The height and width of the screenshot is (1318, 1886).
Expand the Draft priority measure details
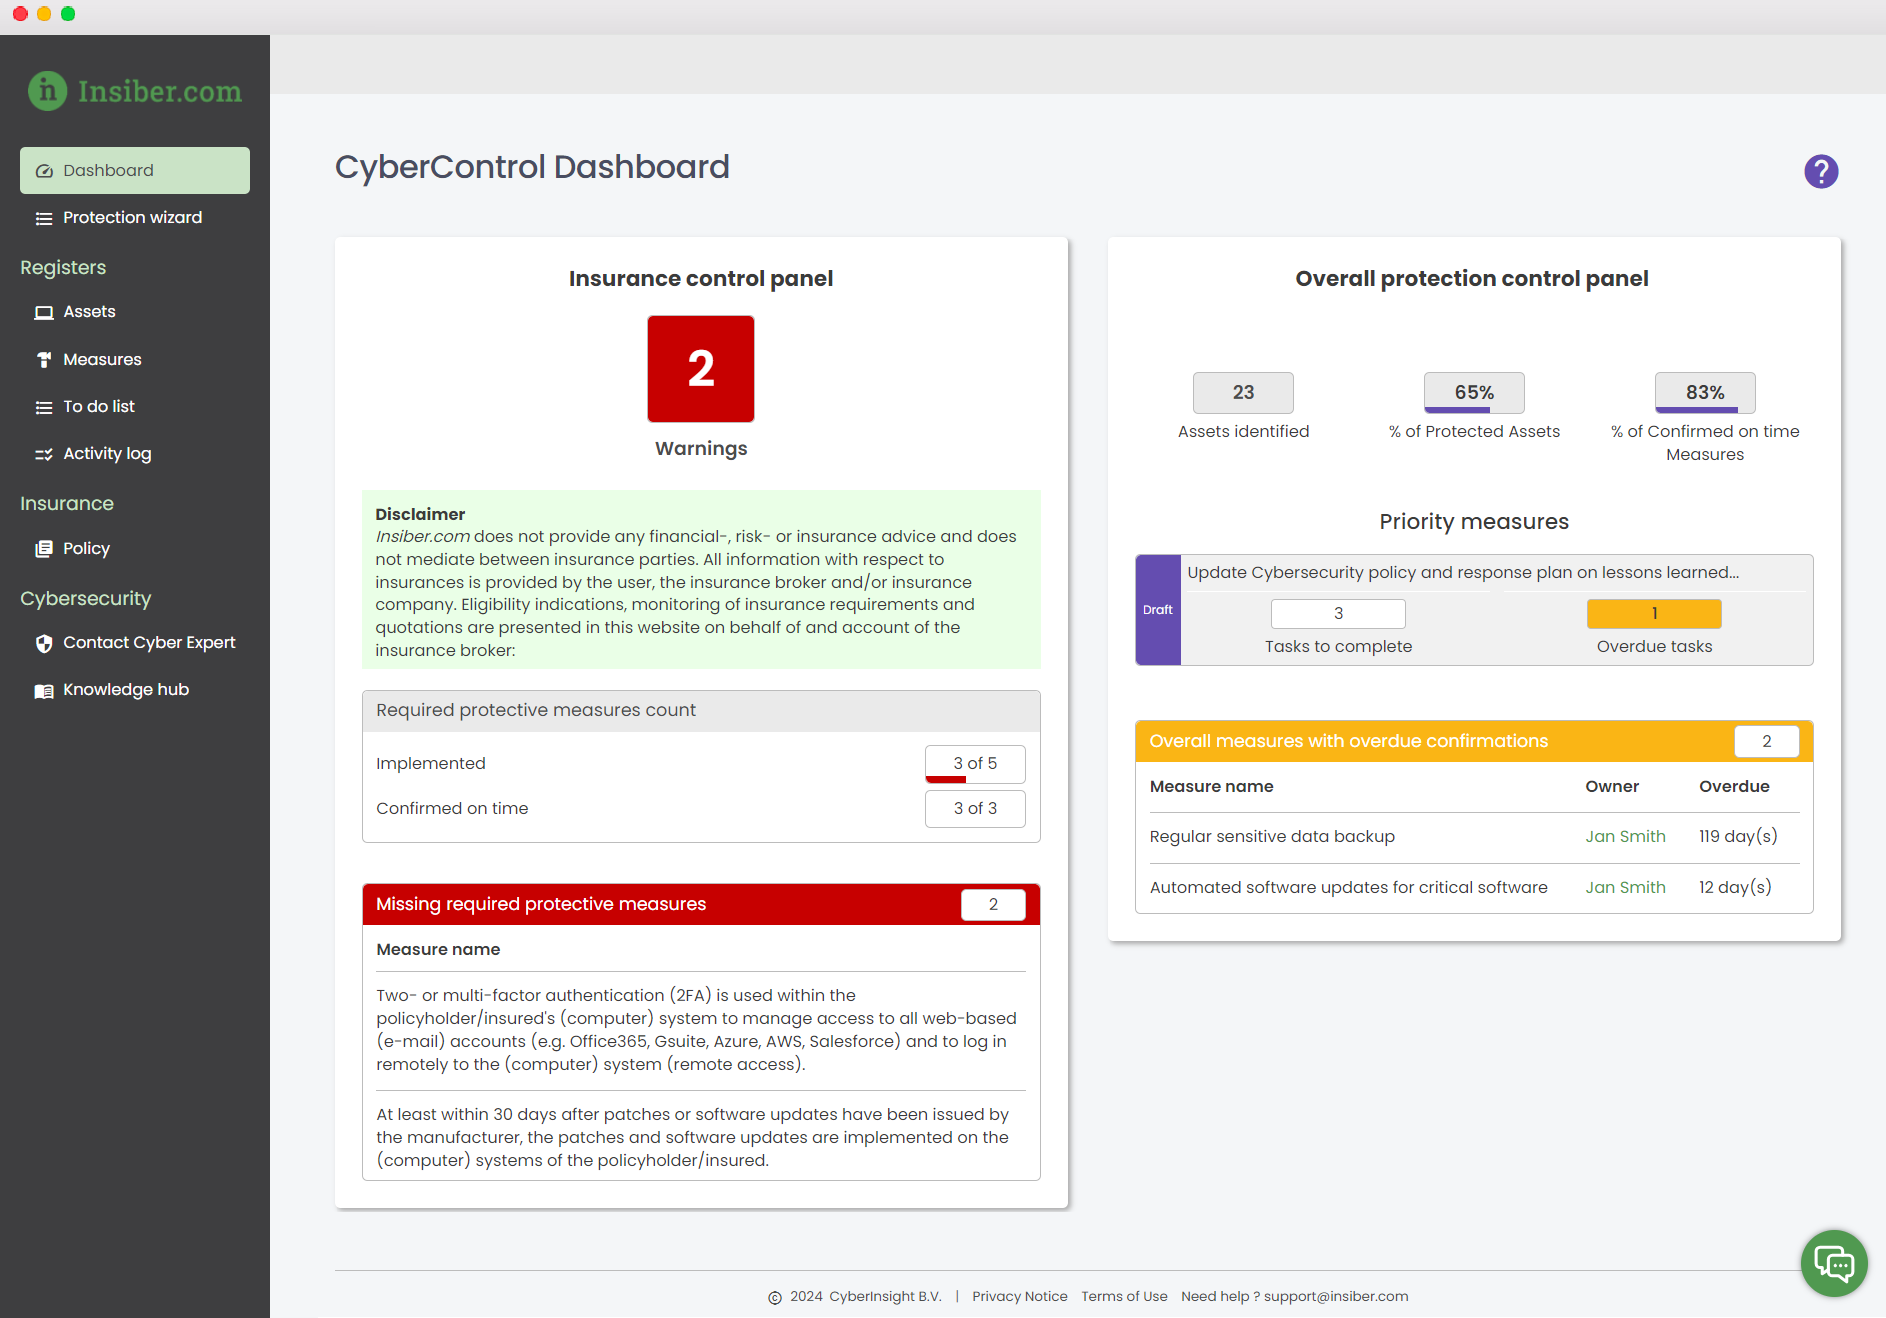click(x=1158, y=610)
